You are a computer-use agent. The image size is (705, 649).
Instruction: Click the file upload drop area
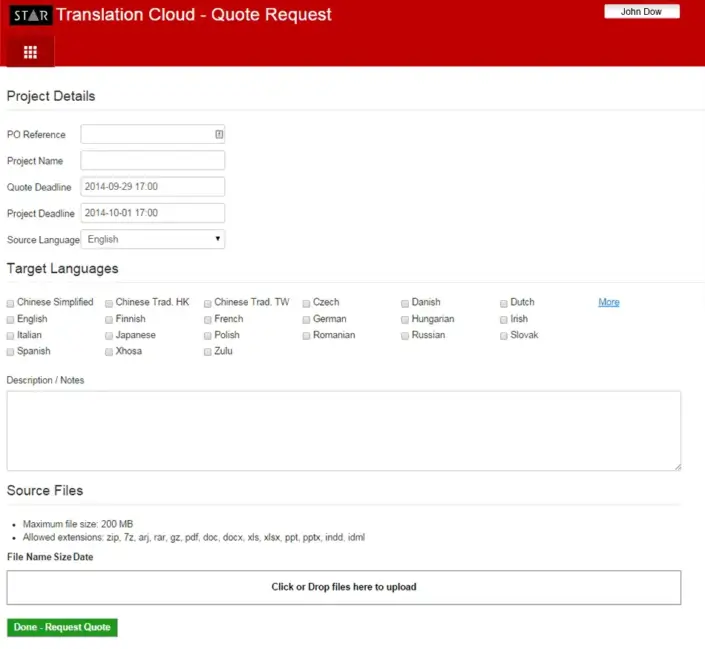343,587
